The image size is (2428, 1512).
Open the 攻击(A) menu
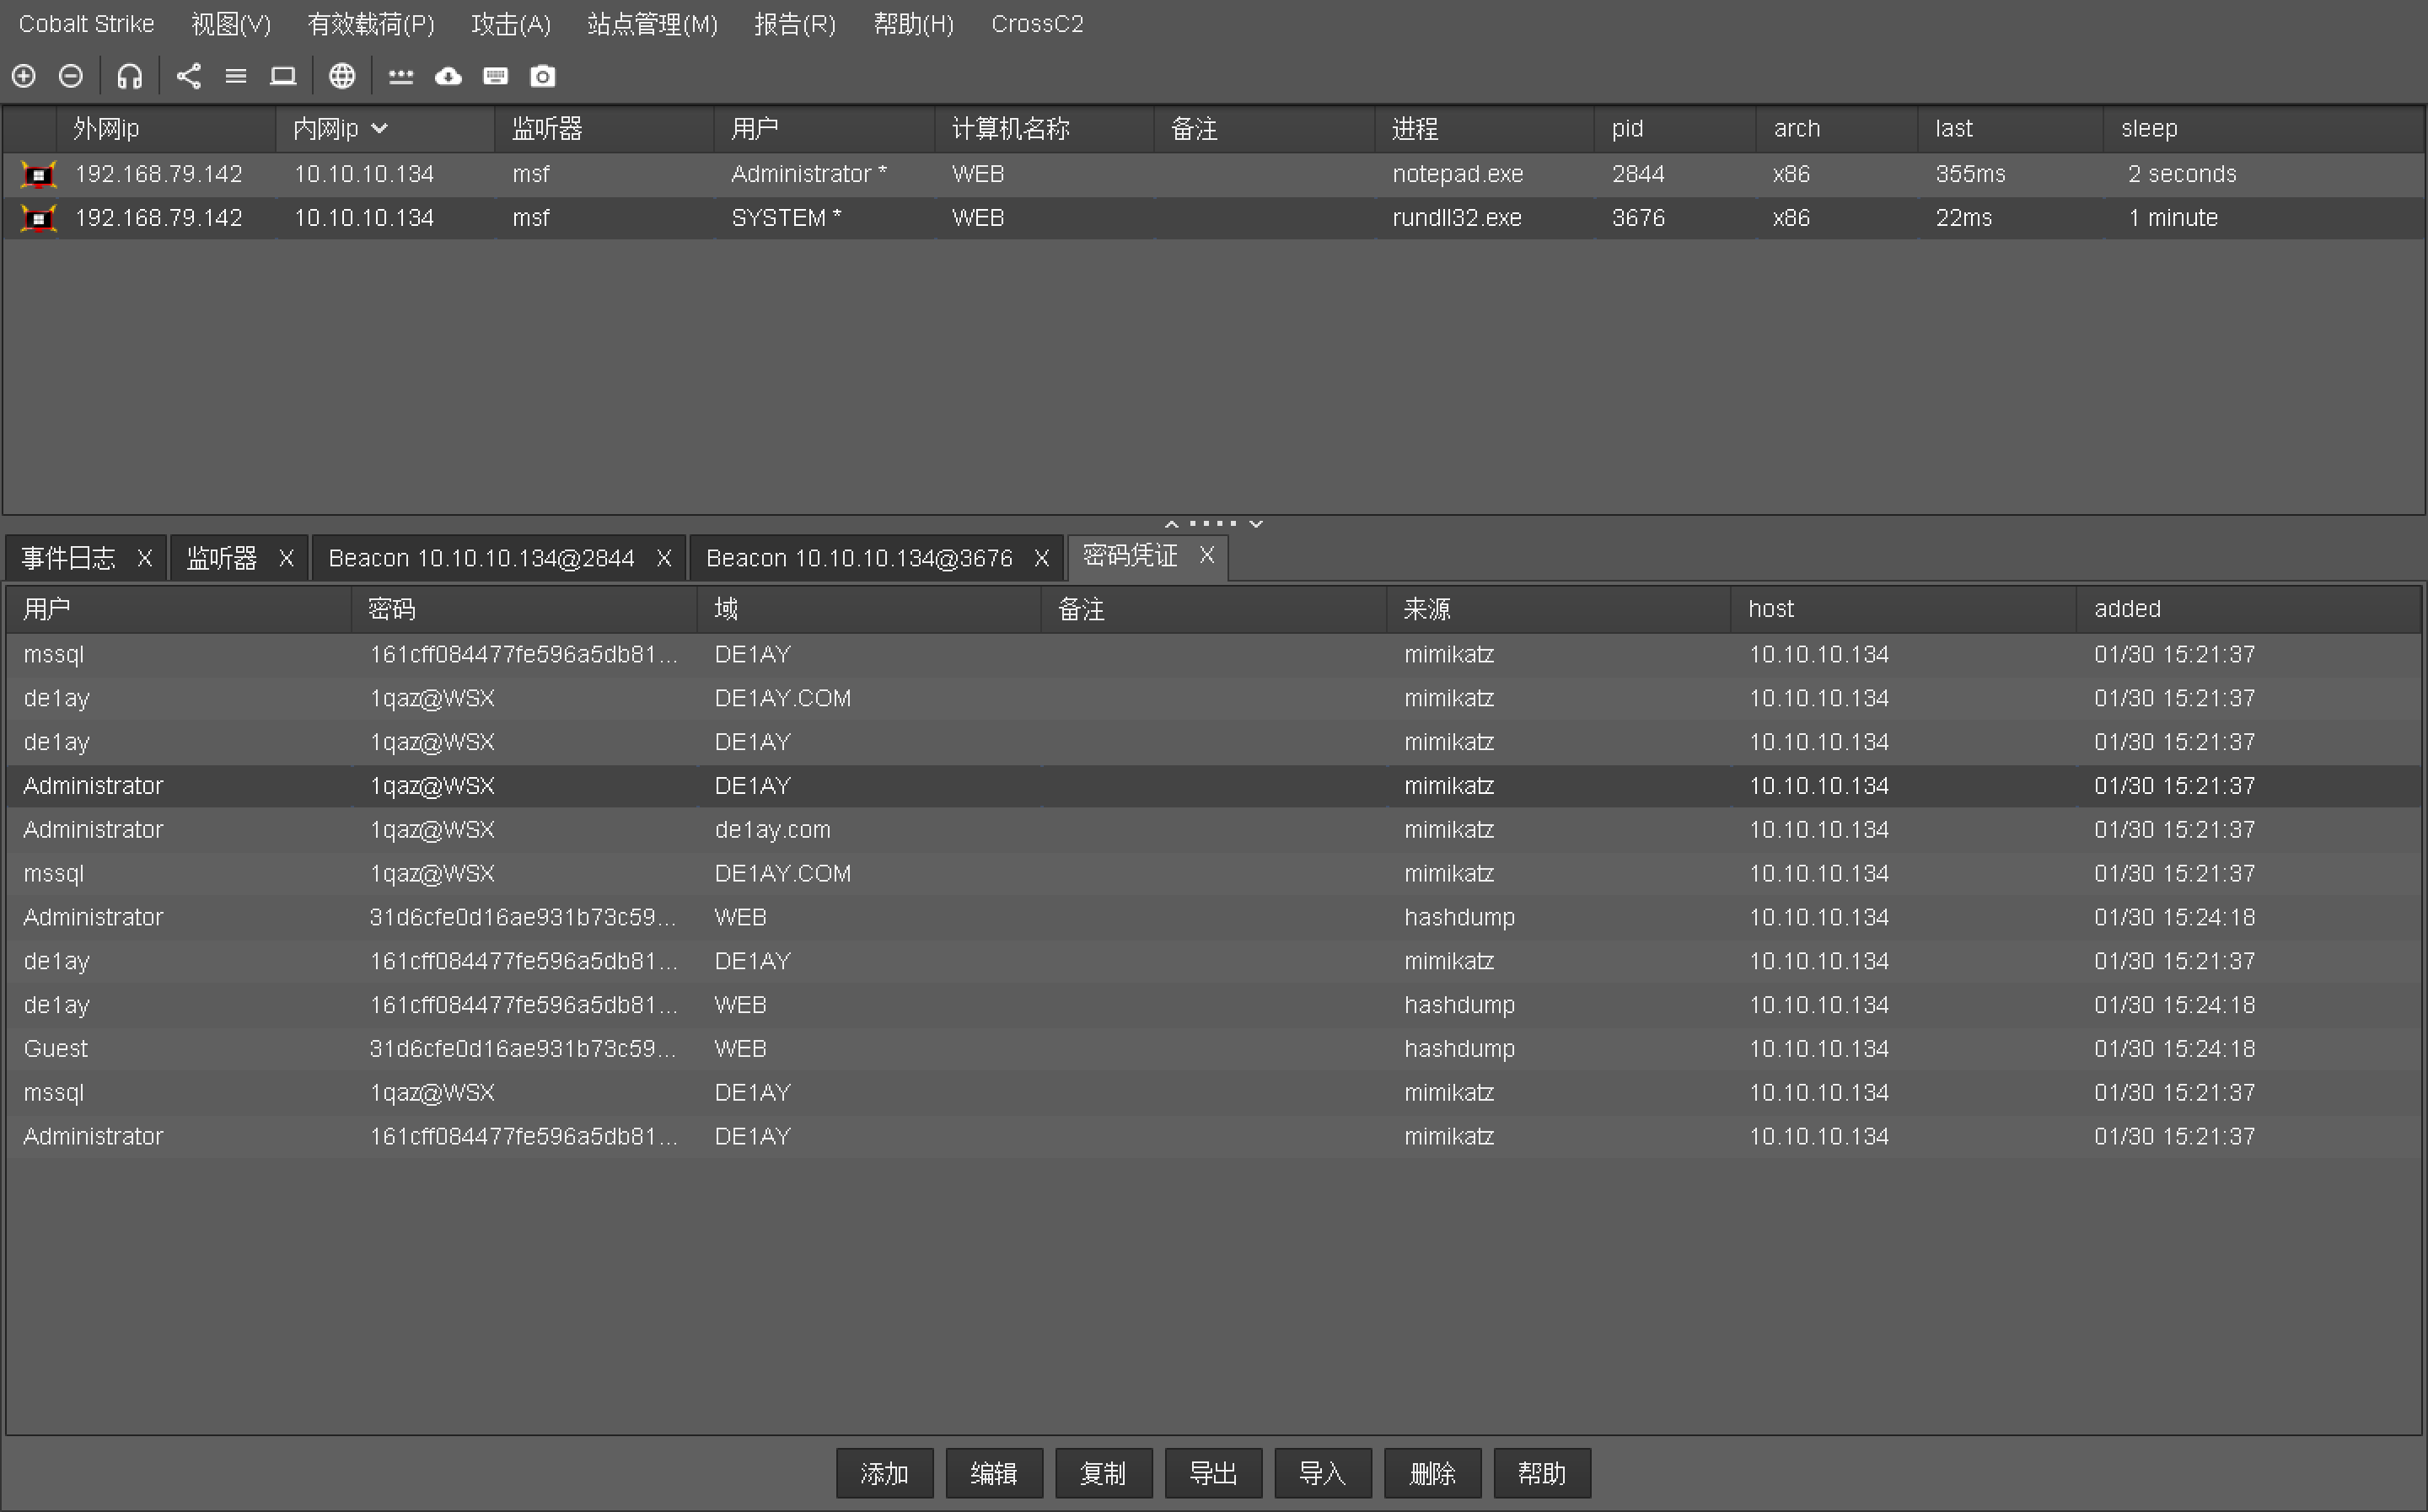point(511,24)
